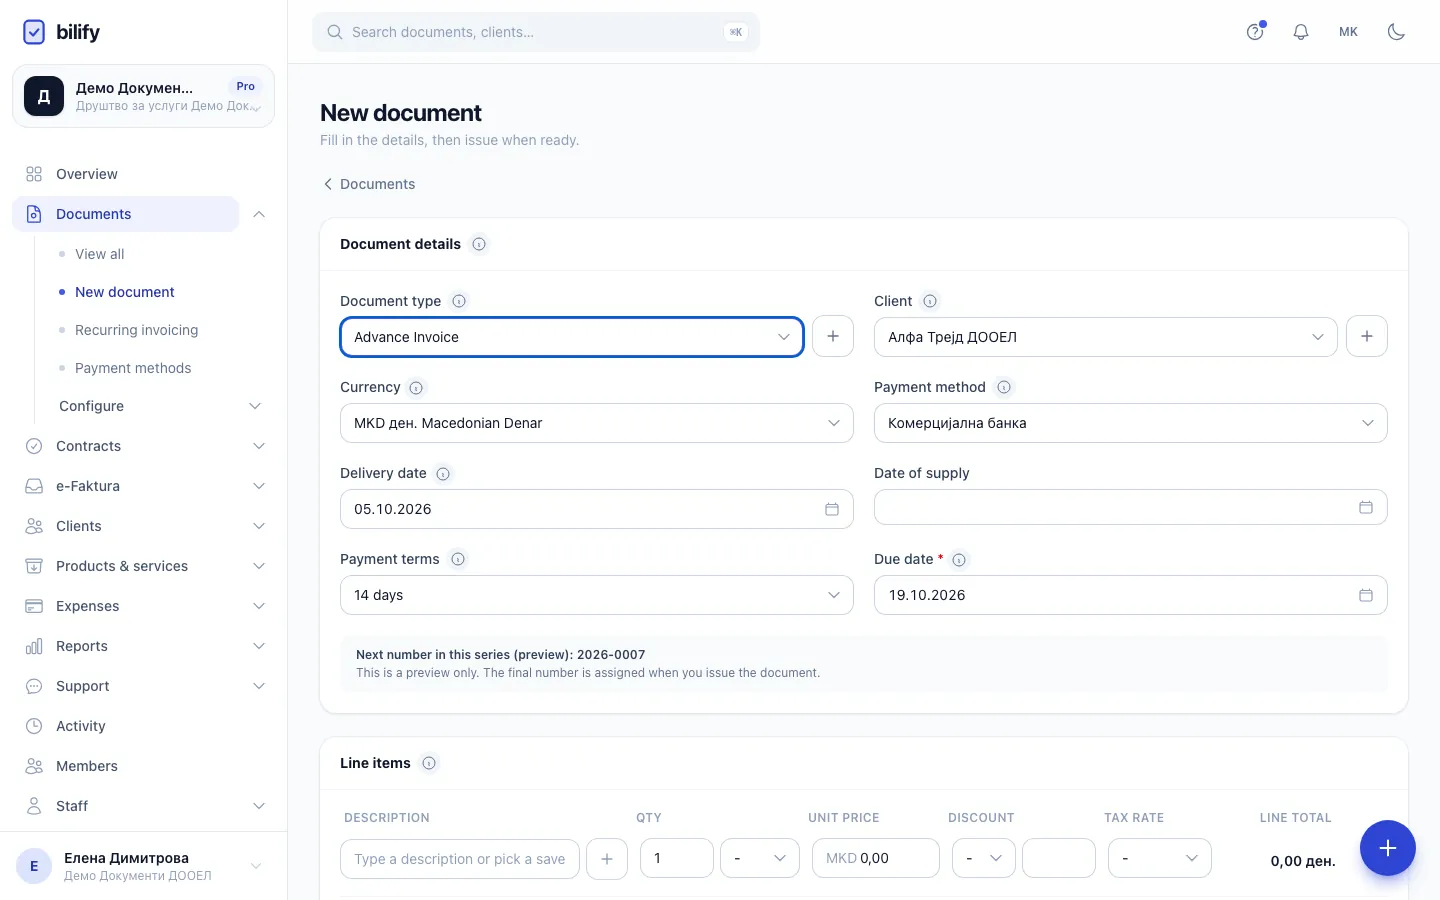The height and width of the screenshot is (900, 1440).
Task: Click line item description field
Action: click(460, 859)
